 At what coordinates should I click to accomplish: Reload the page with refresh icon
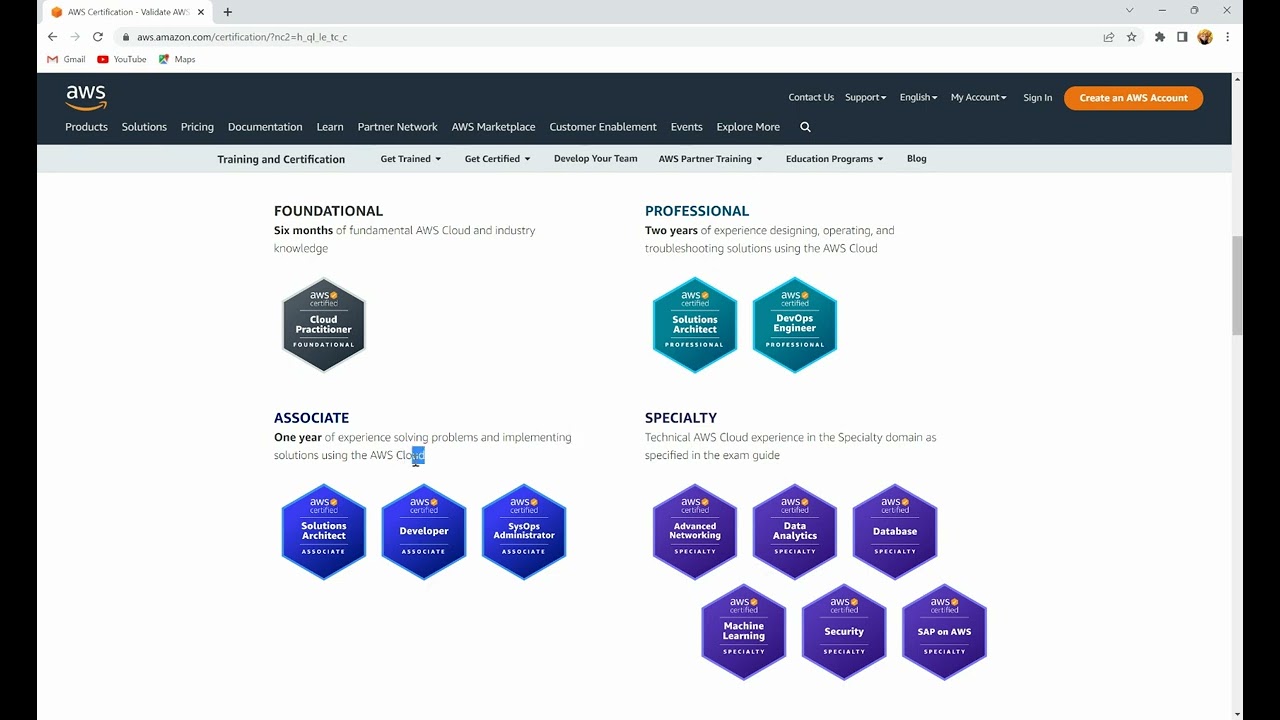pyautogui.click(x=98, y=37)
